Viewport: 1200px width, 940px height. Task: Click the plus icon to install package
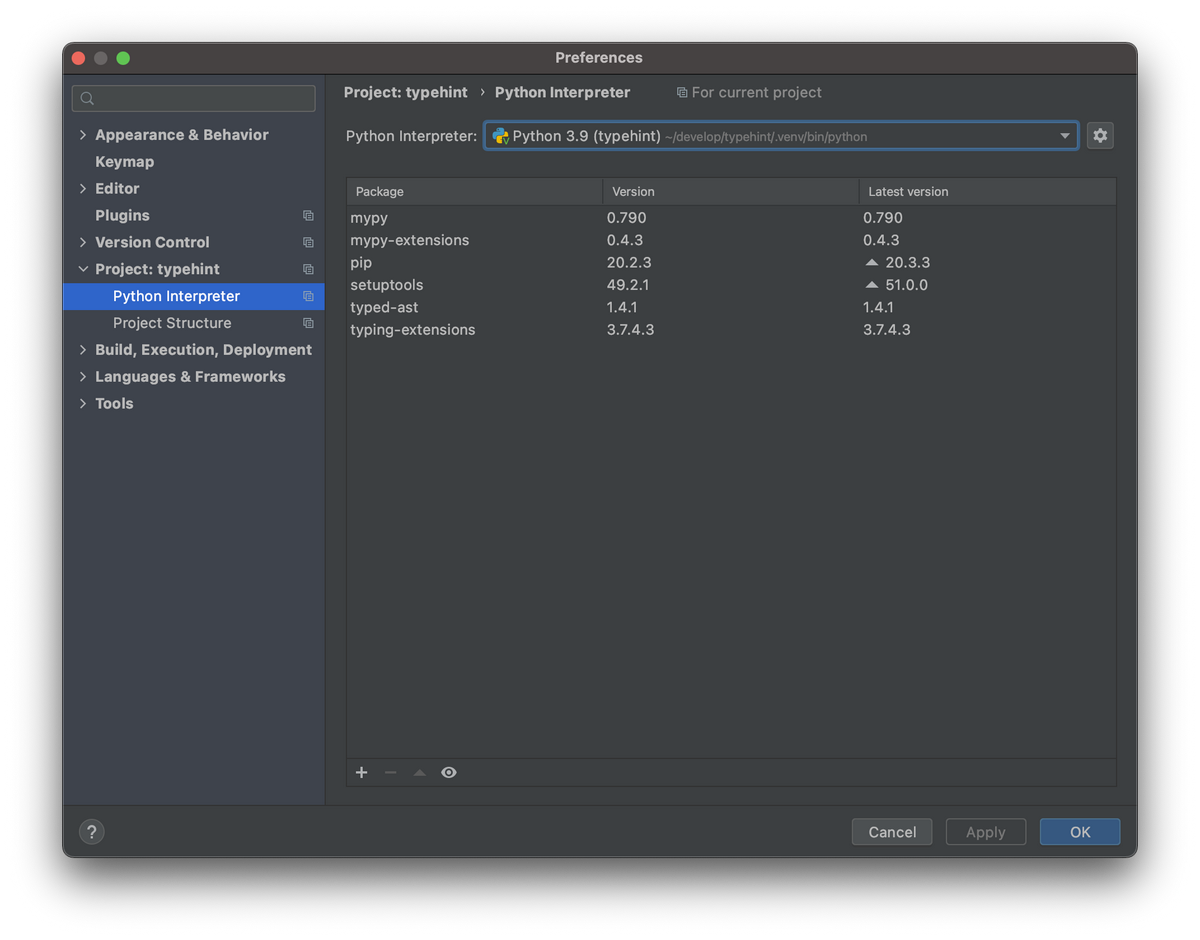click(x=362, y=773)
